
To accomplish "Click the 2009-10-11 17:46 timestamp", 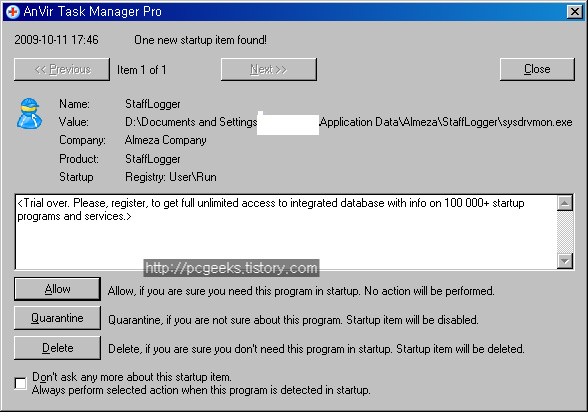I will pyautogui.click(x=56, y=40).
